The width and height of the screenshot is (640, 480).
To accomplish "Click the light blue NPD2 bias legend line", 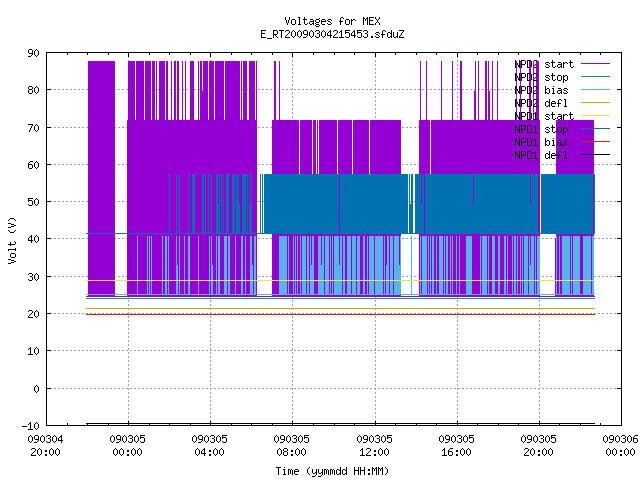I will (x=595, y=89).
